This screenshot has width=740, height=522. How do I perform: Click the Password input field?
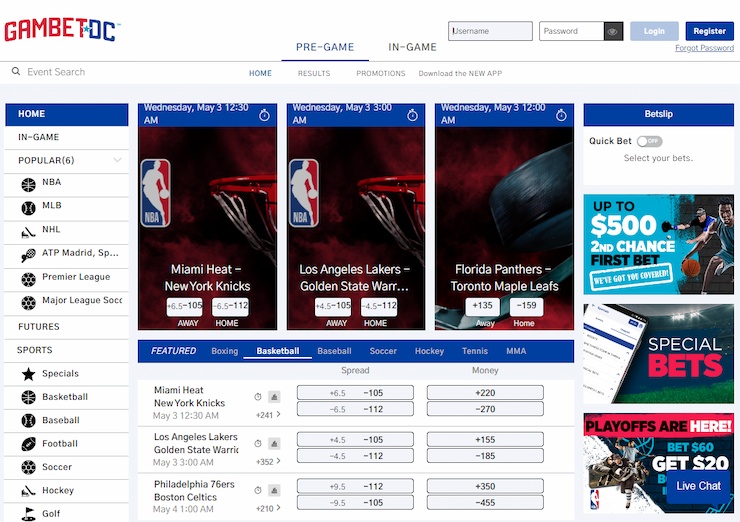572,31
